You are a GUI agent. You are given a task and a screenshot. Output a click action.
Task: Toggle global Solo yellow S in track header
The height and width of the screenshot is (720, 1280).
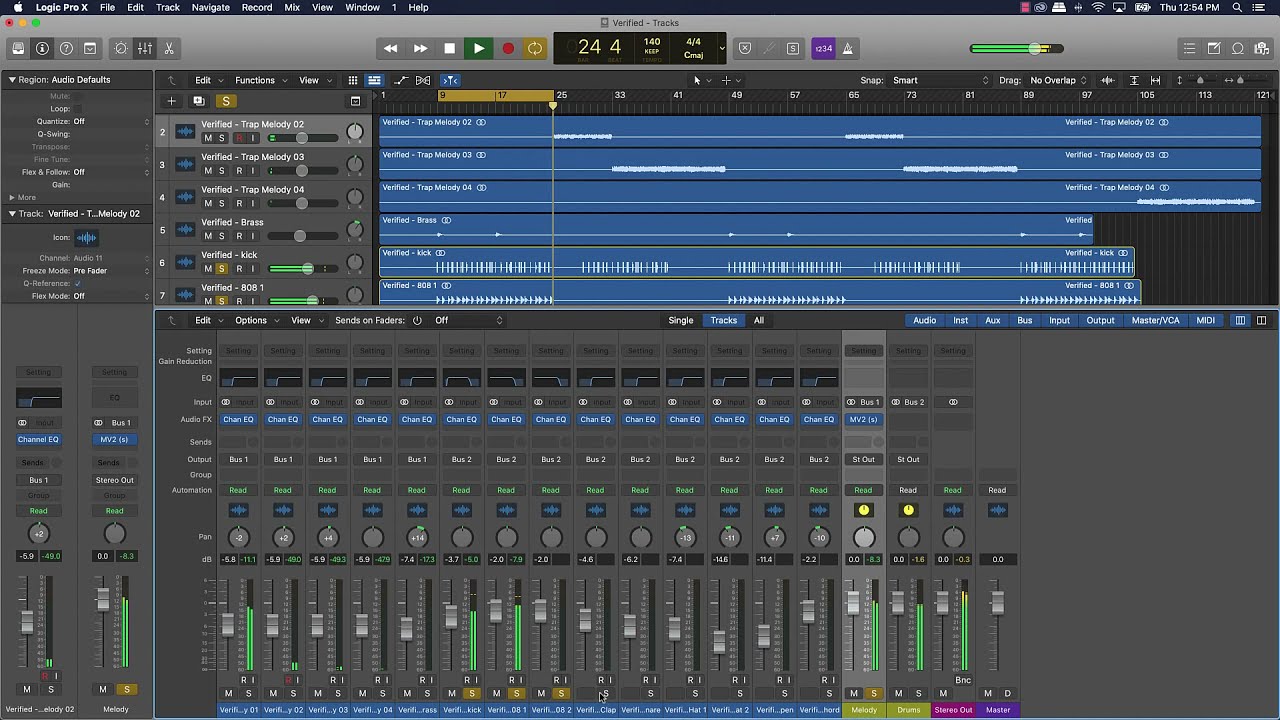(x=226, y=101)
